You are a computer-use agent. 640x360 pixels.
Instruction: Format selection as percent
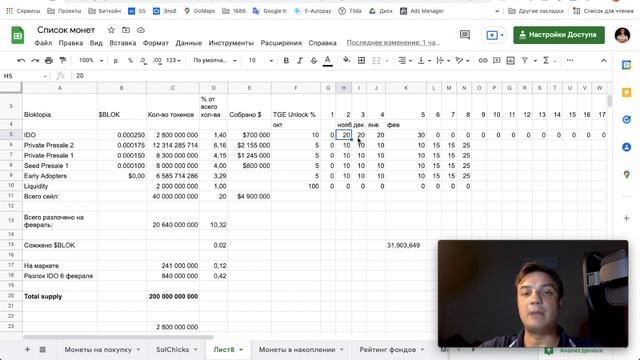130,60
